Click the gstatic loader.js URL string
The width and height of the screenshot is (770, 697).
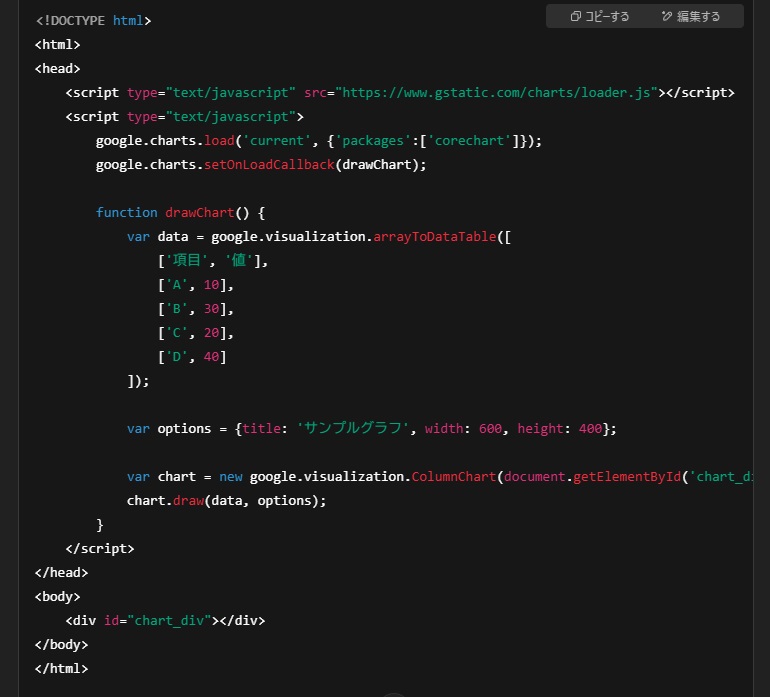point(496,92)
